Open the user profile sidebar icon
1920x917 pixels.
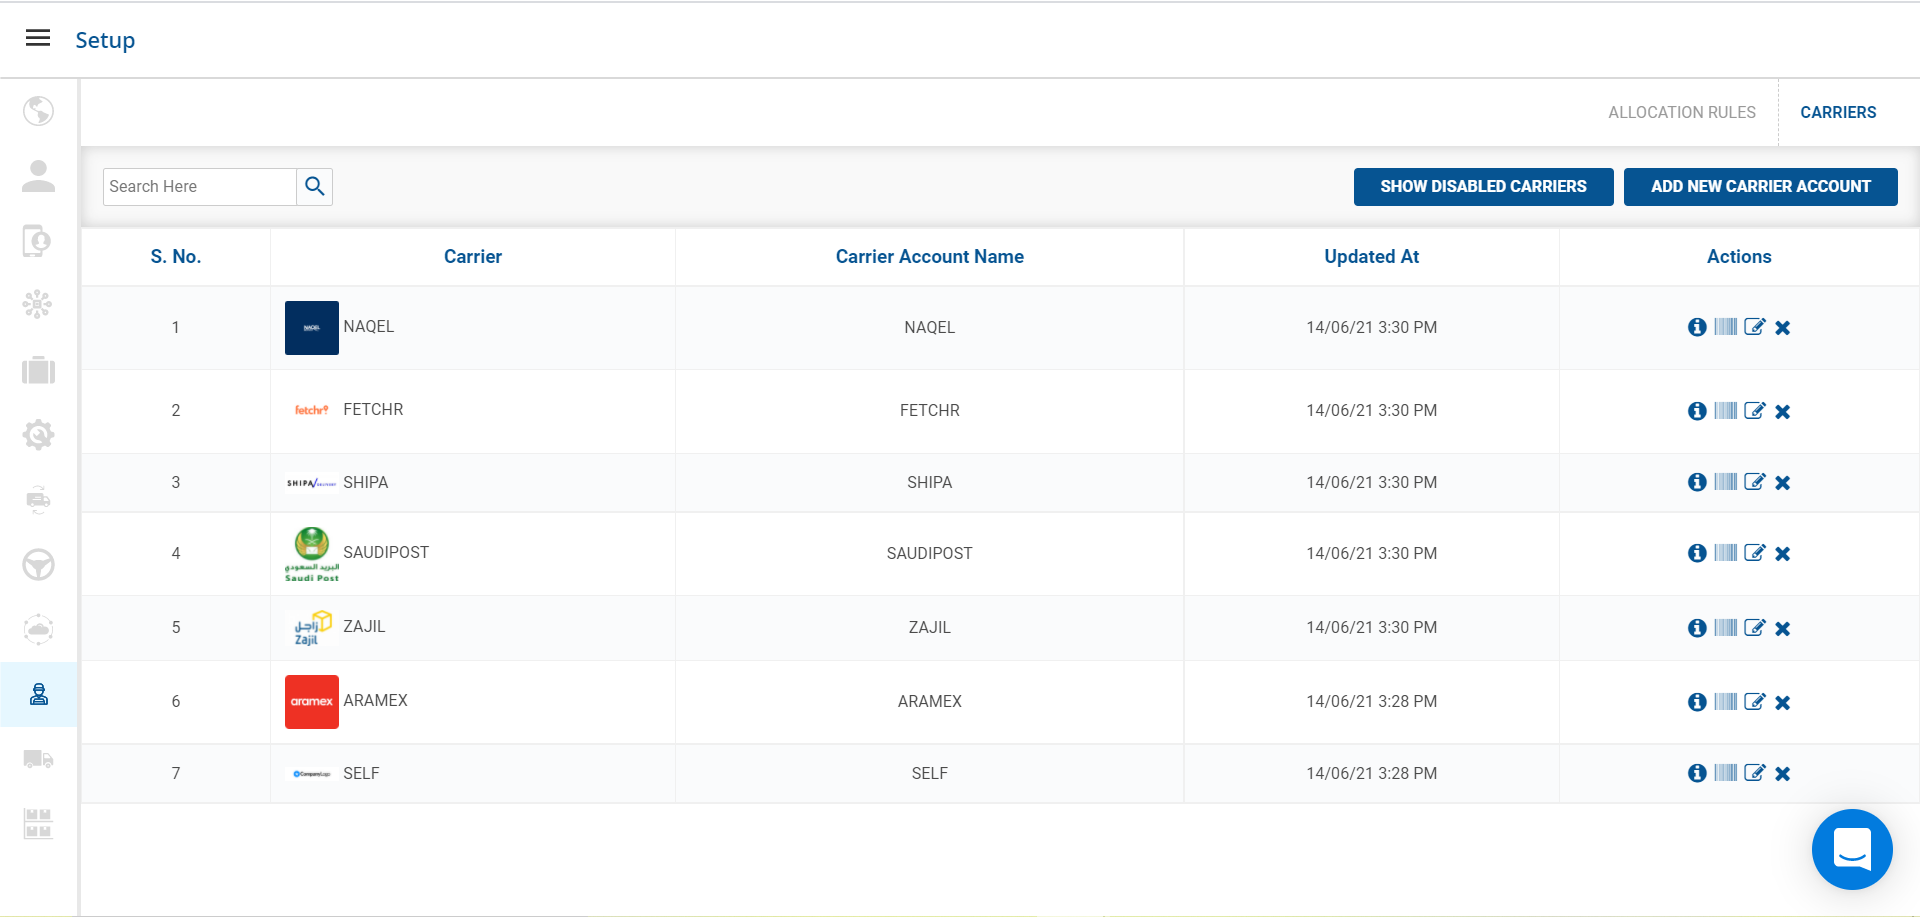point(38,176)
